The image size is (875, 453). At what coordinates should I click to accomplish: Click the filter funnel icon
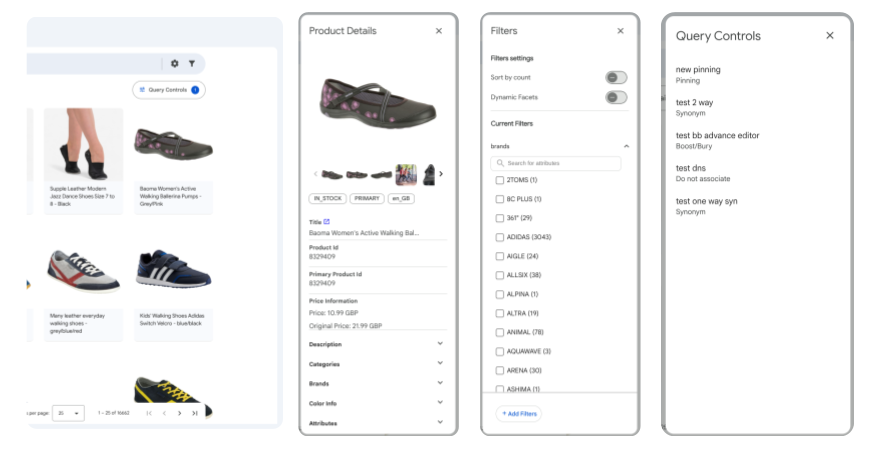tap(191, 64)
